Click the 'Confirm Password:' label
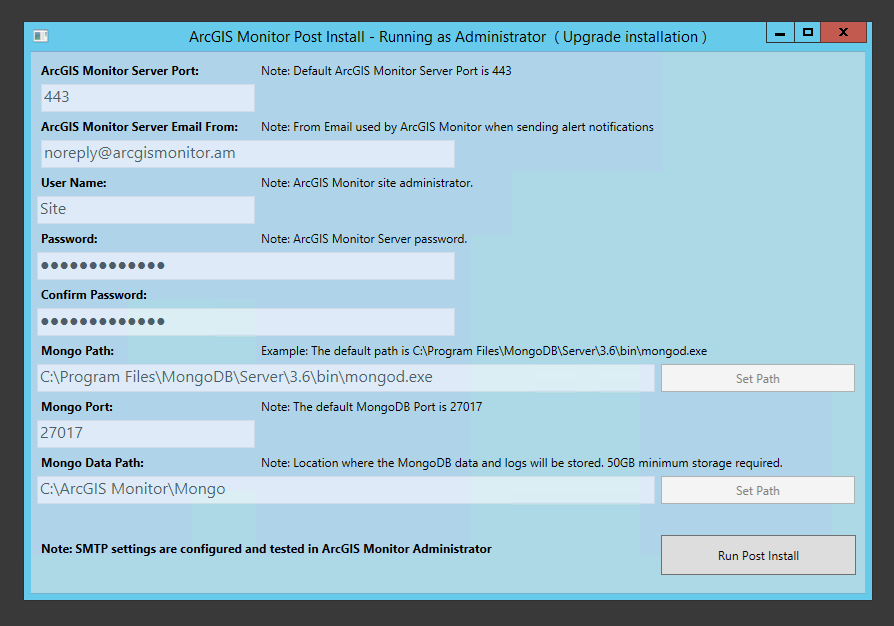The height and width of the screenshot is (626, 894). 94,295
